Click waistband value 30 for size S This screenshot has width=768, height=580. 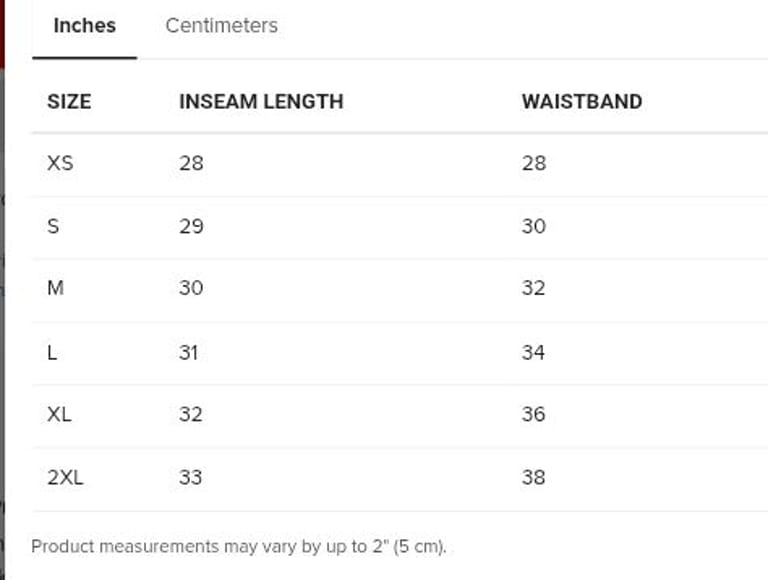(533, 226)
